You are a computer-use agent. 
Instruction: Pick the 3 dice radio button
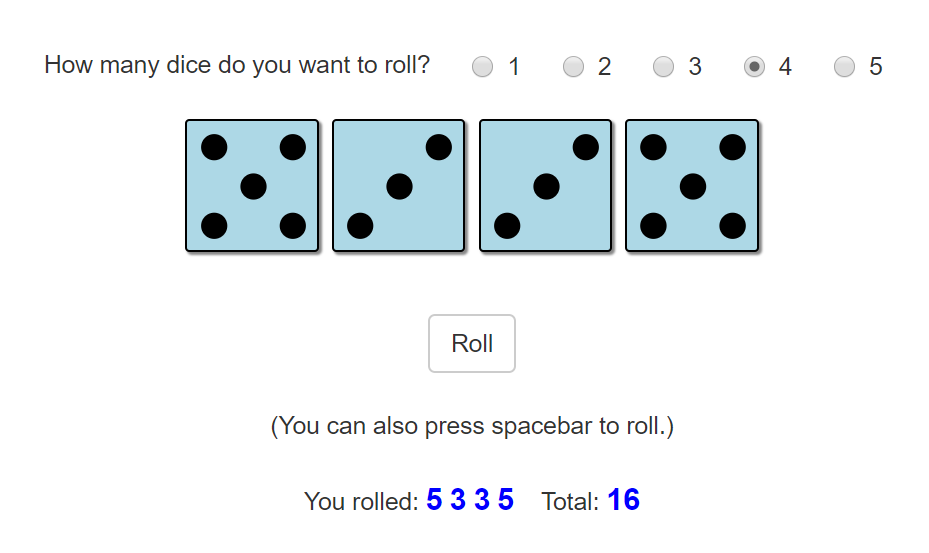click(x=663, y=66)
